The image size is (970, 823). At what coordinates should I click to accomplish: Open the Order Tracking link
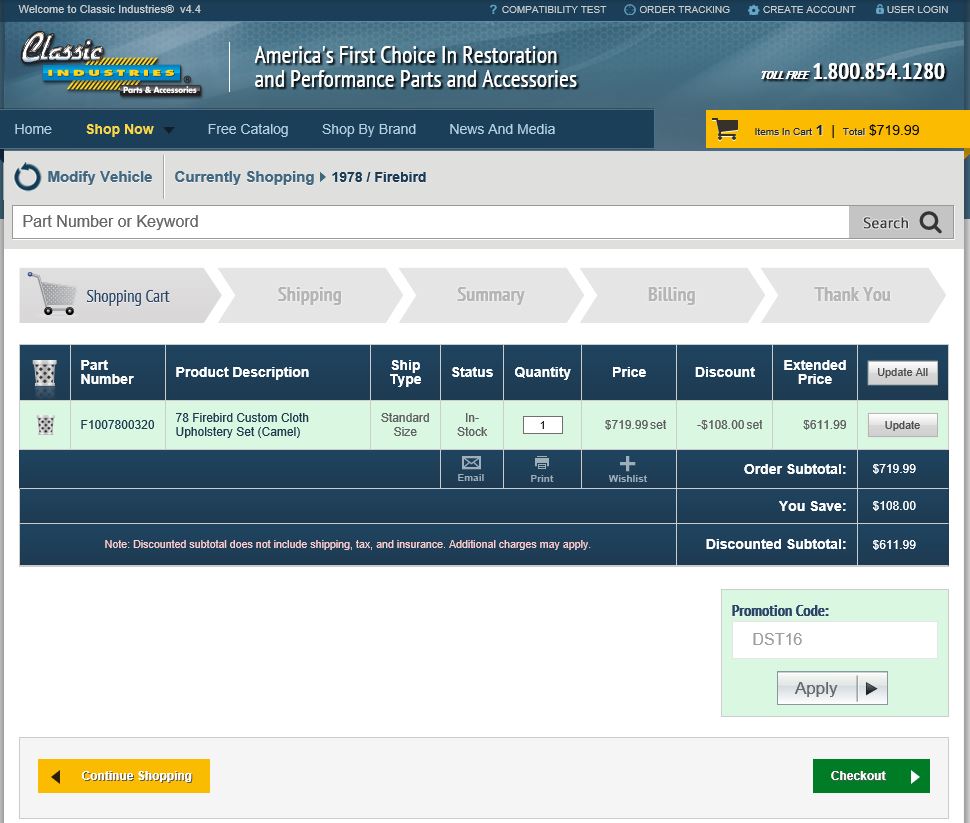pyautogui.click(x=684, y=10)
